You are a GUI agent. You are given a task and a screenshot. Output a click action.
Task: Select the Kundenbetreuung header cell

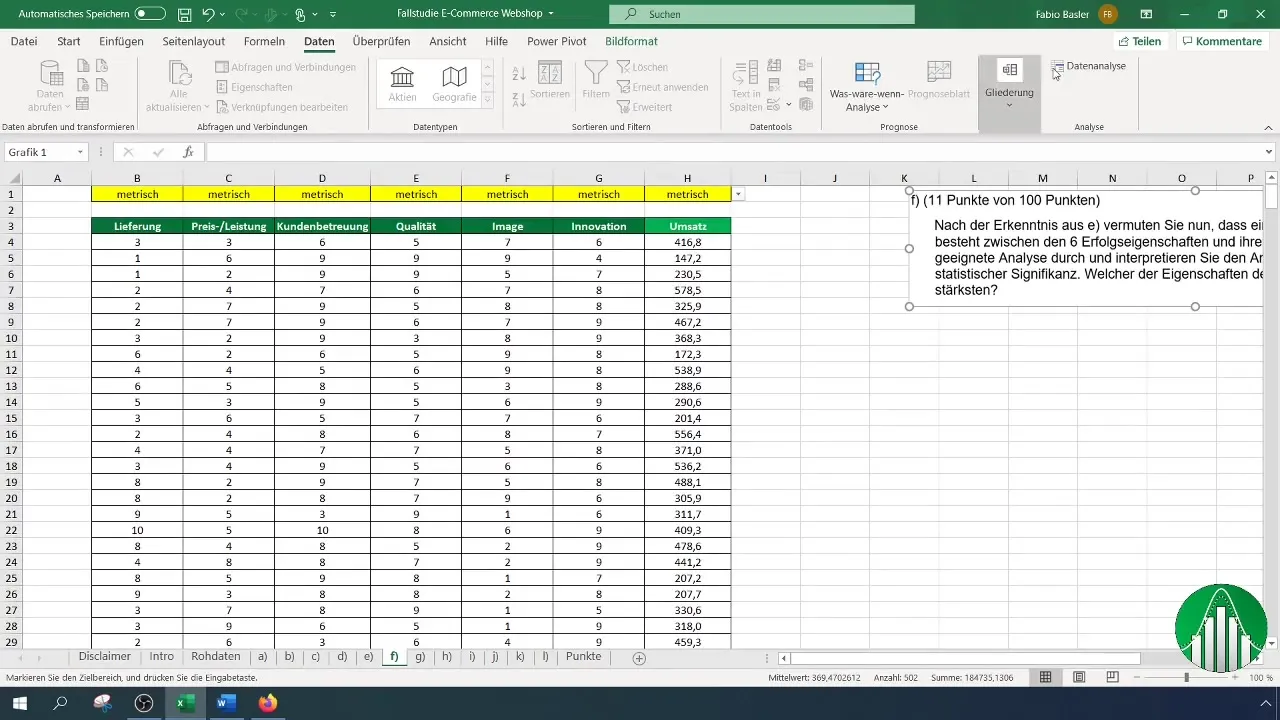tap(322, 226)
